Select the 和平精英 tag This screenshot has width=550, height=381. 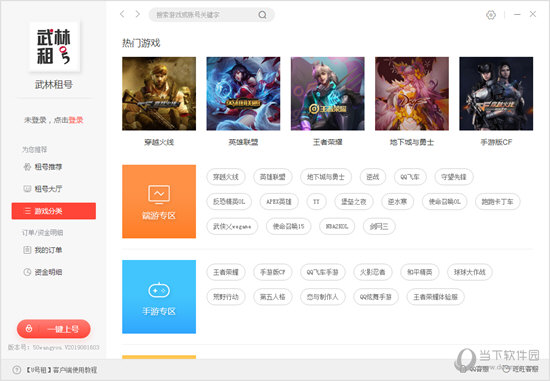point(420,272)
